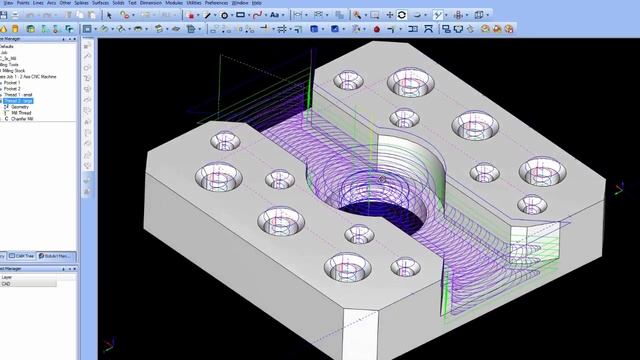Open the Spline tool dropdown arrow
640x360 pixels.
[265, 16]
